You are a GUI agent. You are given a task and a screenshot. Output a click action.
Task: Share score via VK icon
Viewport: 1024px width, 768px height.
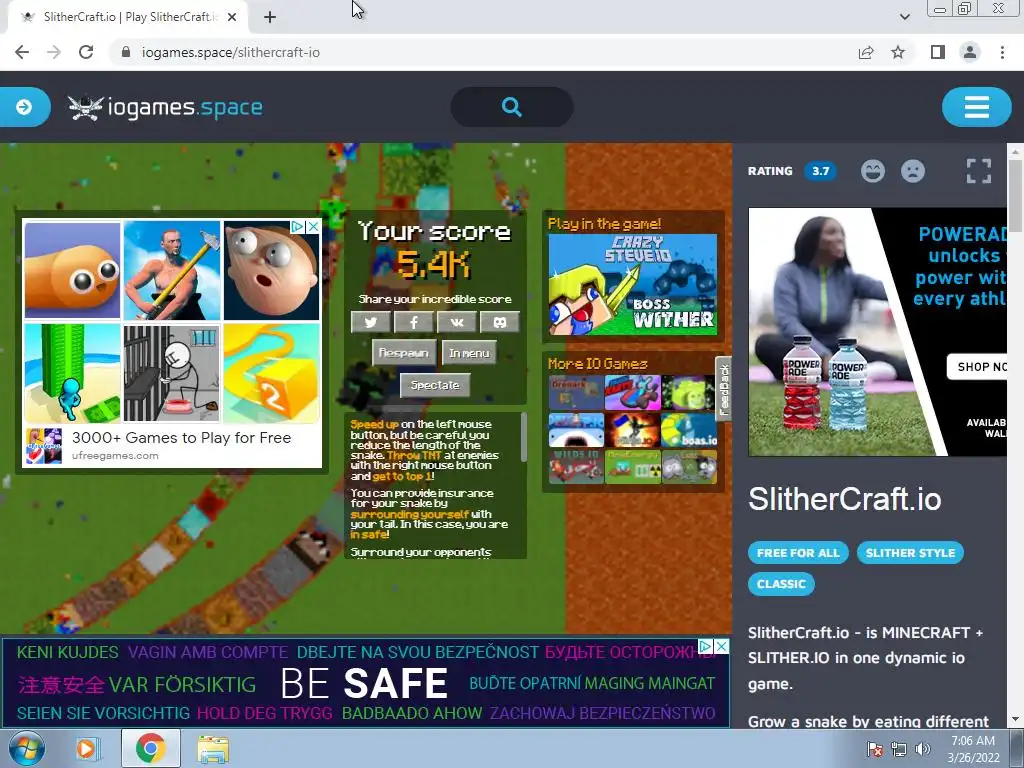click(456, 322)
